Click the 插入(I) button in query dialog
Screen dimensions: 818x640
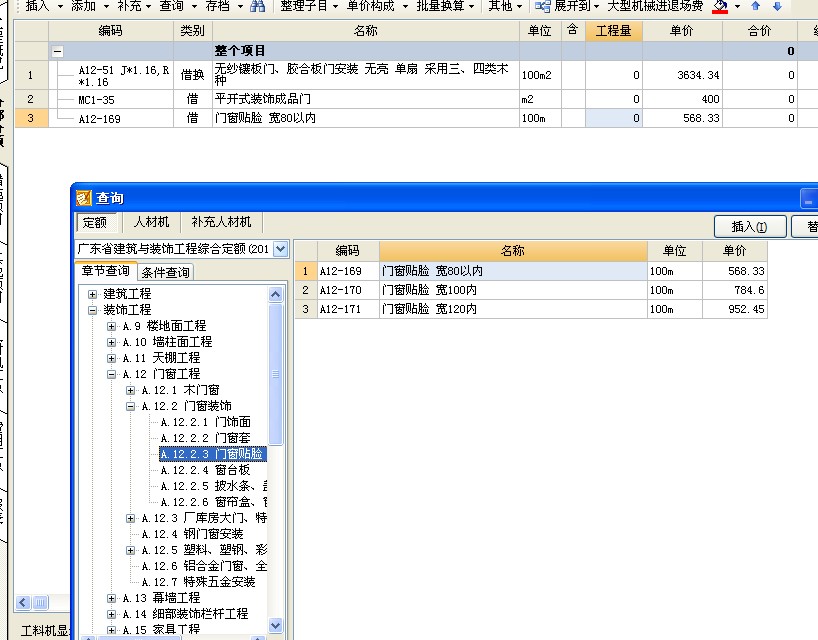tap(750, 226)
